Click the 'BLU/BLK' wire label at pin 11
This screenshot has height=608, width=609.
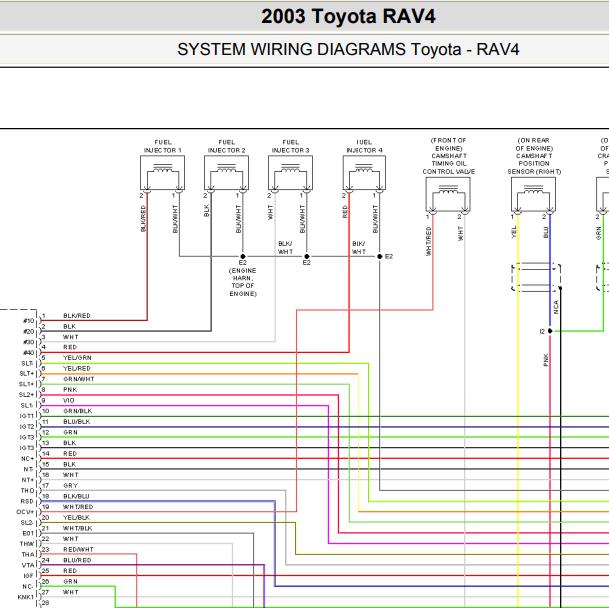77,422
